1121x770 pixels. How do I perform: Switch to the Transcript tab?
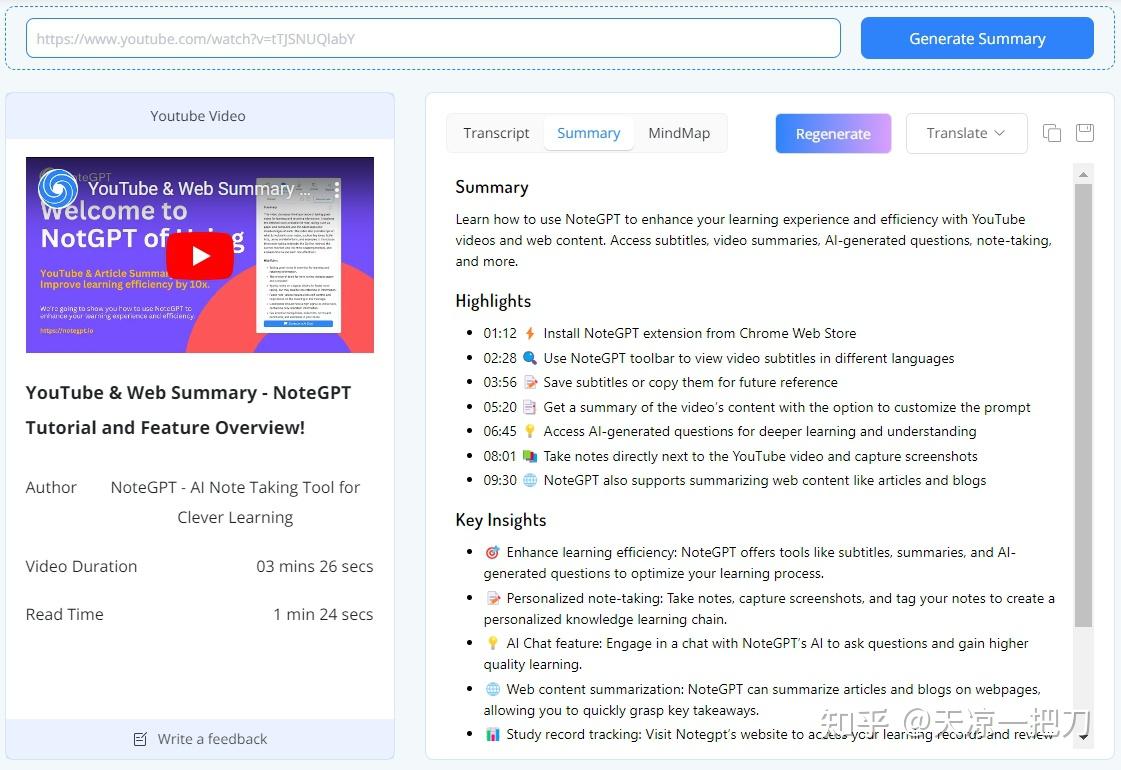point(496,132)
